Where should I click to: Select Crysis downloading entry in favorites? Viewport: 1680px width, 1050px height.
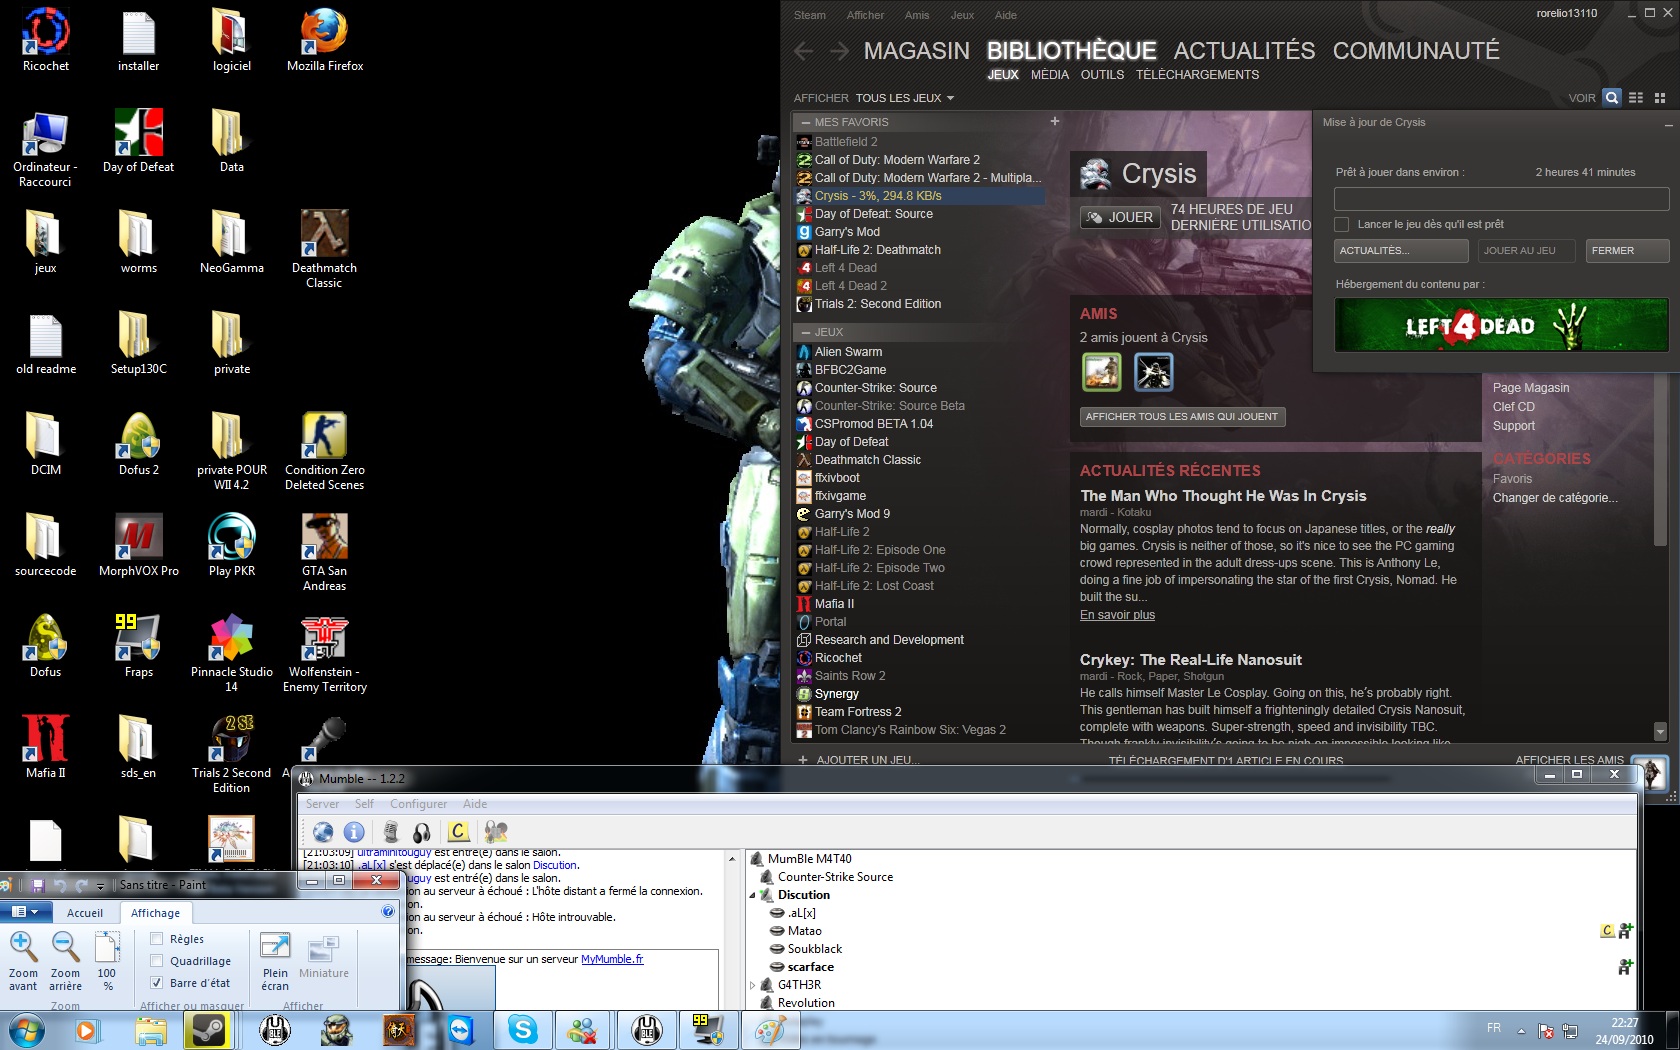[920, 196]
